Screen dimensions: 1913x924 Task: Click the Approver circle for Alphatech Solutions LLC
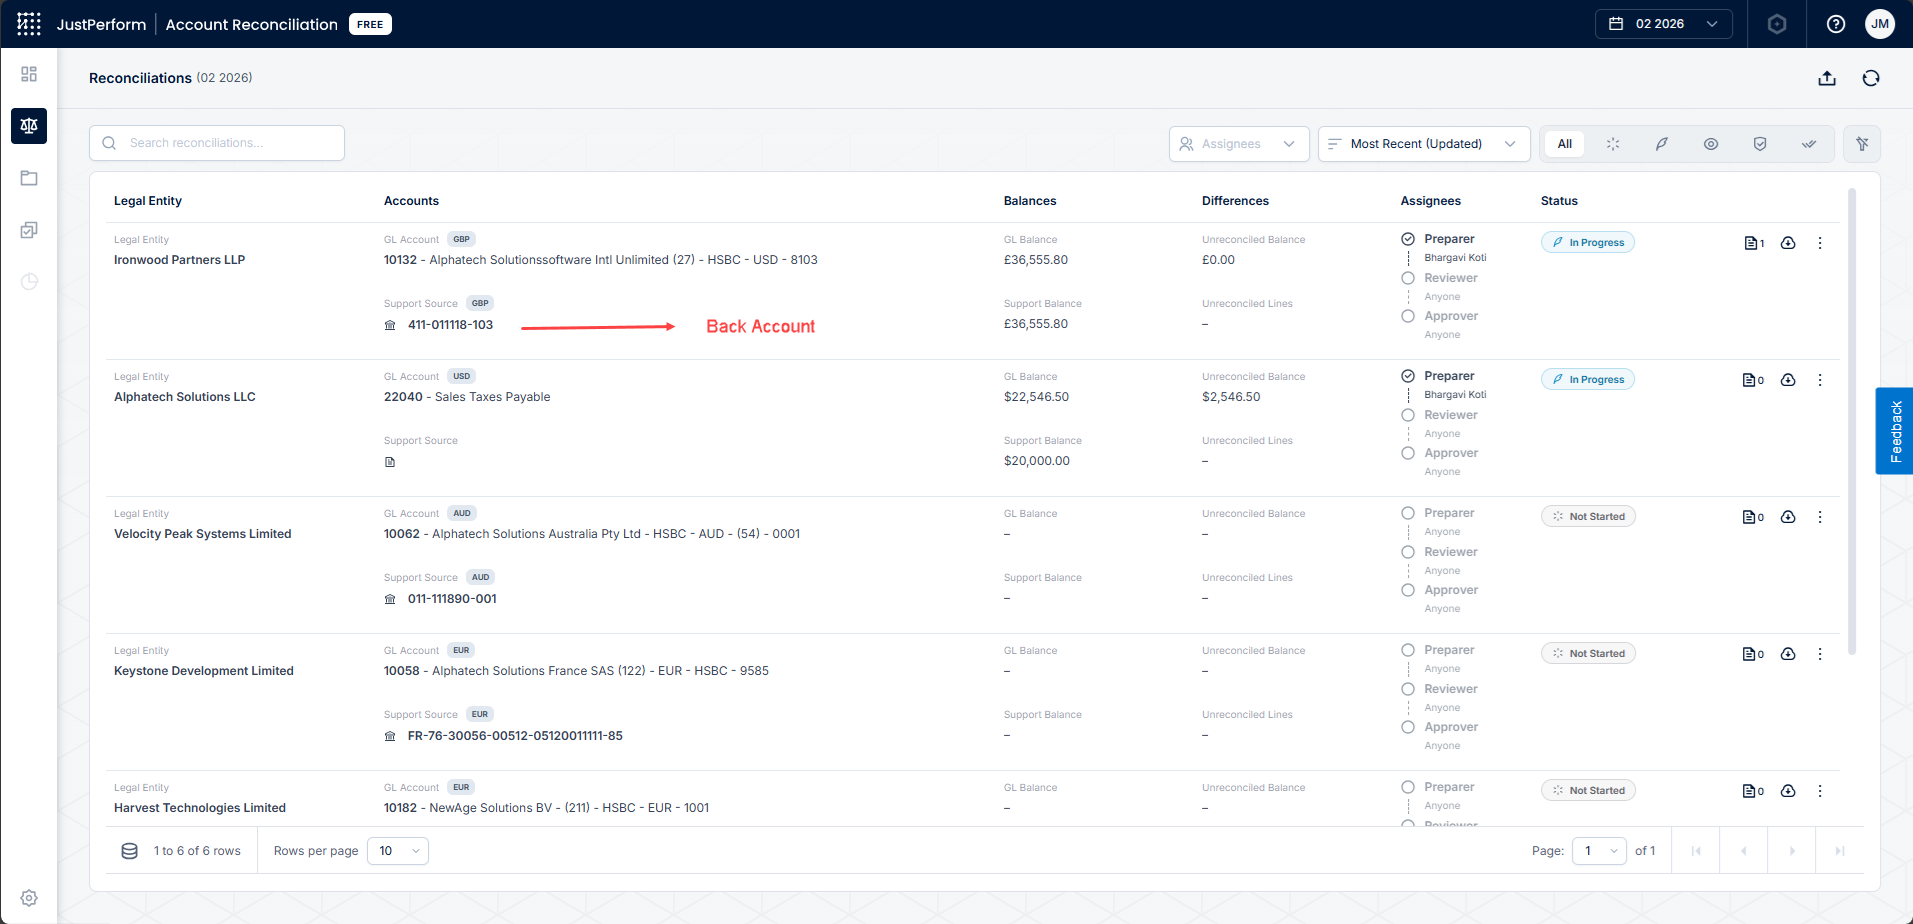coord(1408,453)
